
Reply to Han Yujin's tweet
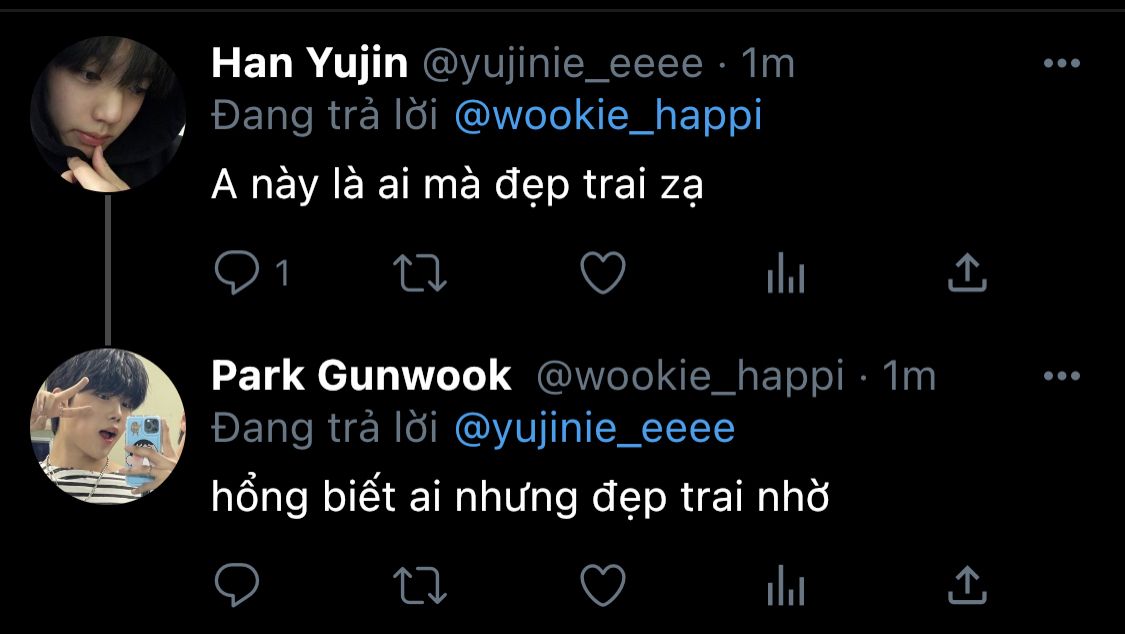237,273
